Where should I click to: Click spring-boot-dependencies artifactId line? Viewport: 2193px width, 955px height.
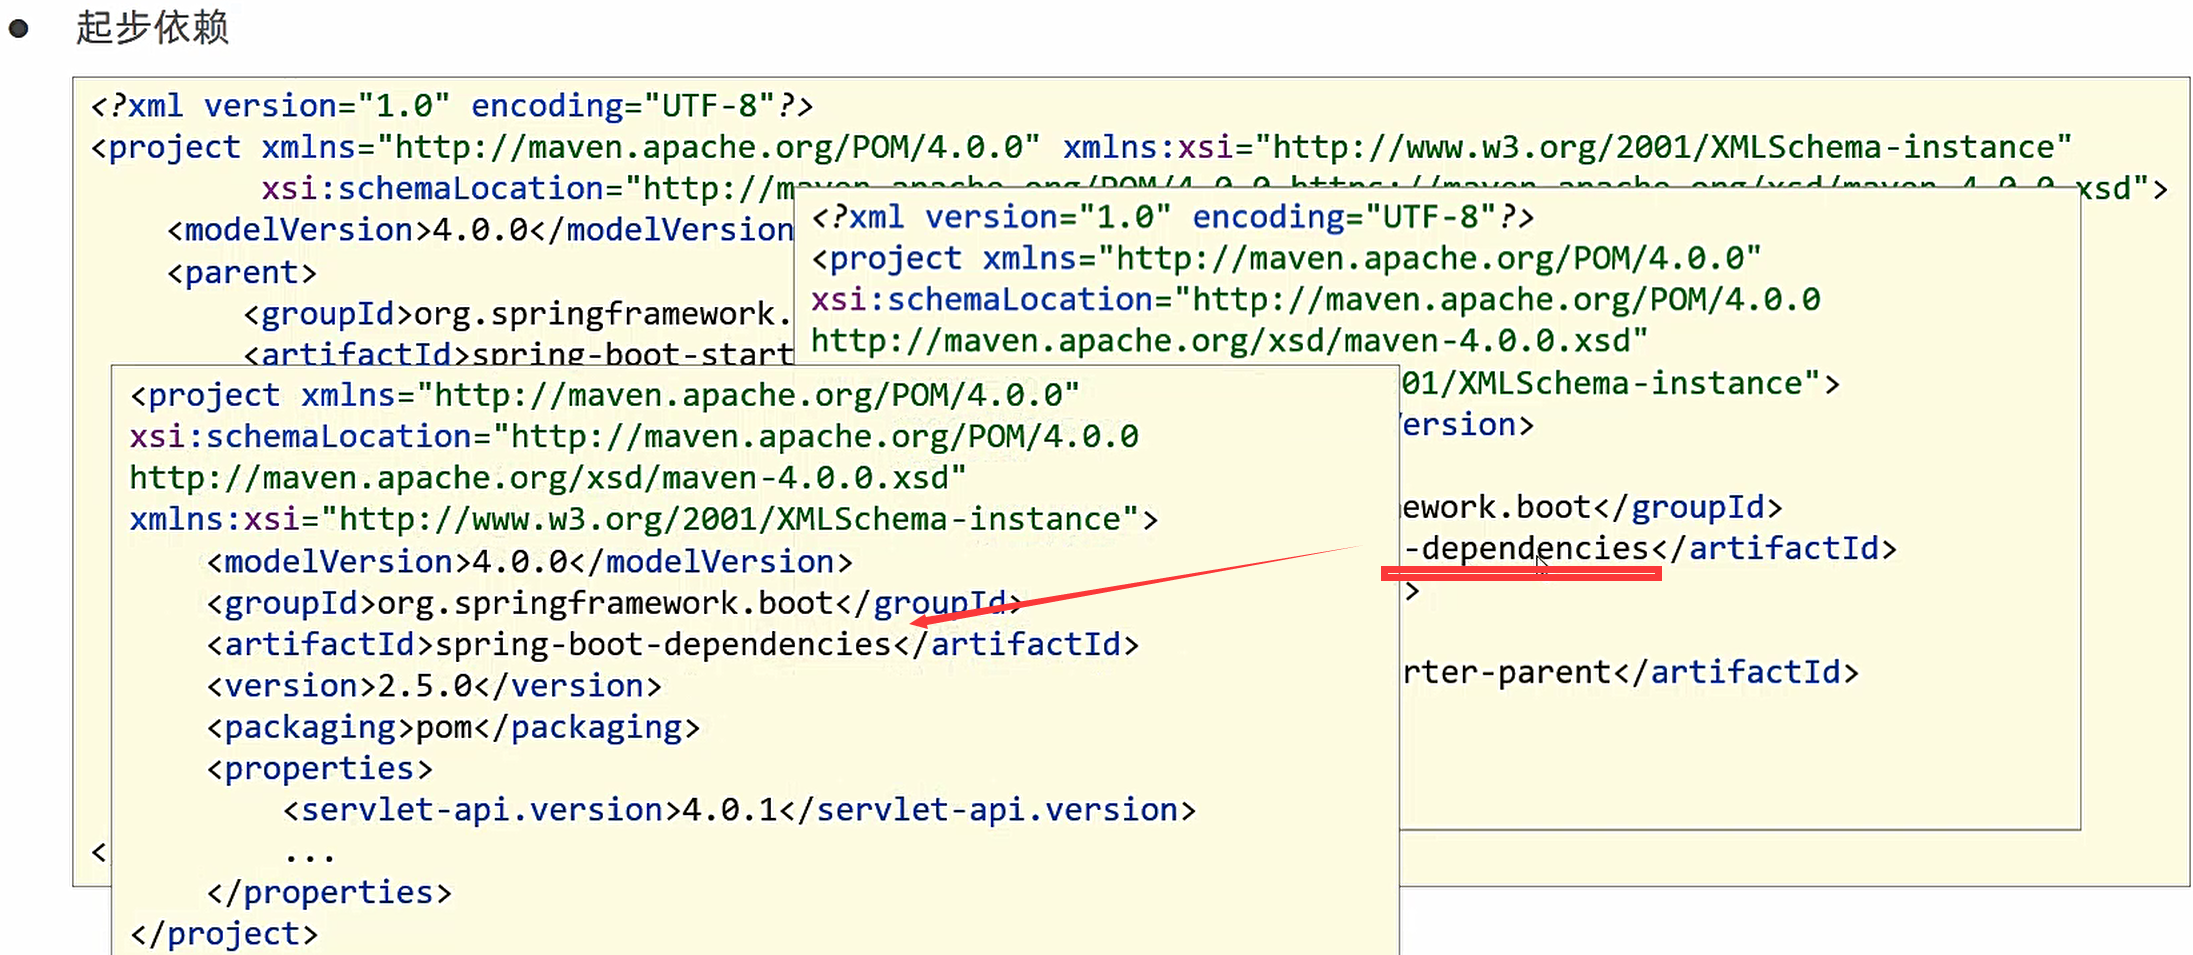(672, 644)
